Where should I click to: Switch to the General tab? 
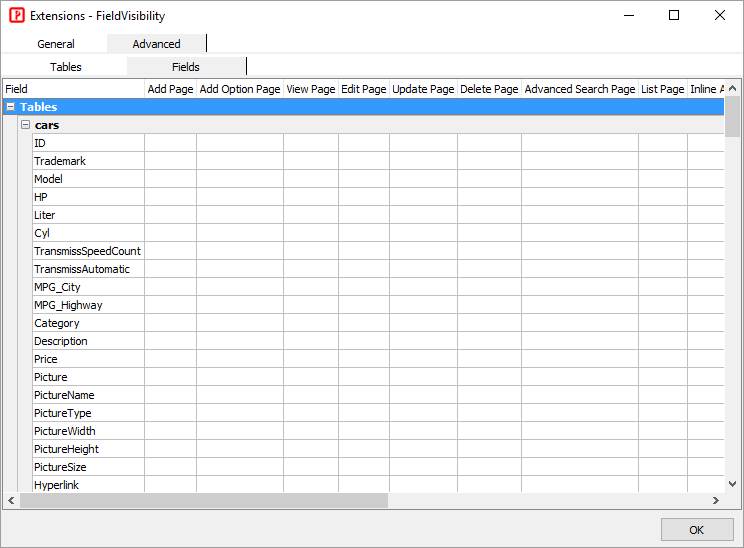(56, 44)
